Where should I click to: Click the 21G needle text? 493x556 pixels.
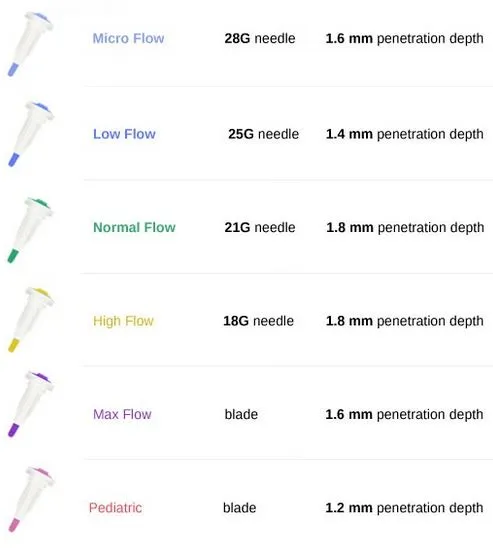[260, 227]
